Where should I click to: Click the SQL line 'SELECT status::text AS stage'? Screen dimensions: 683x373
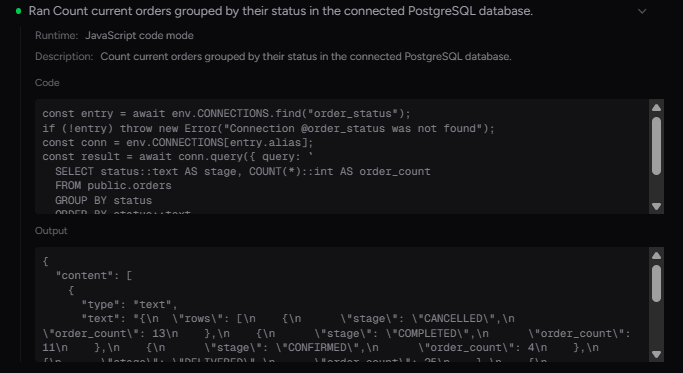pos(243,172)
